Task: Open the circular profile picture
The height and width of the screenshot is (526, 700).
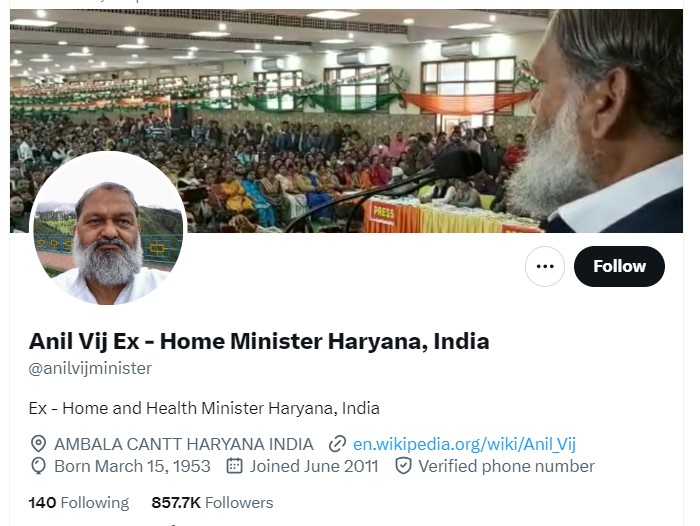Action: pos(108,229)
